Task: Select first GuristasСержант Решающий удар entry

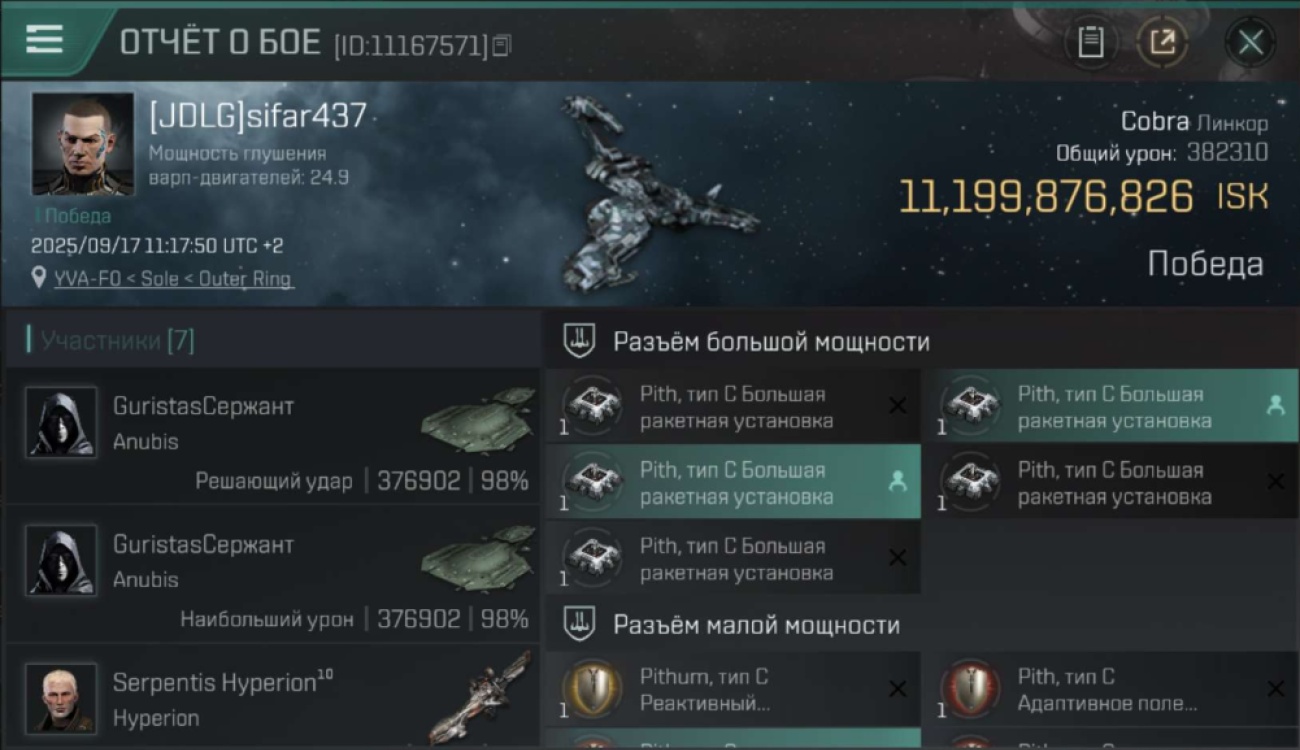Action: tap(273, 436)
